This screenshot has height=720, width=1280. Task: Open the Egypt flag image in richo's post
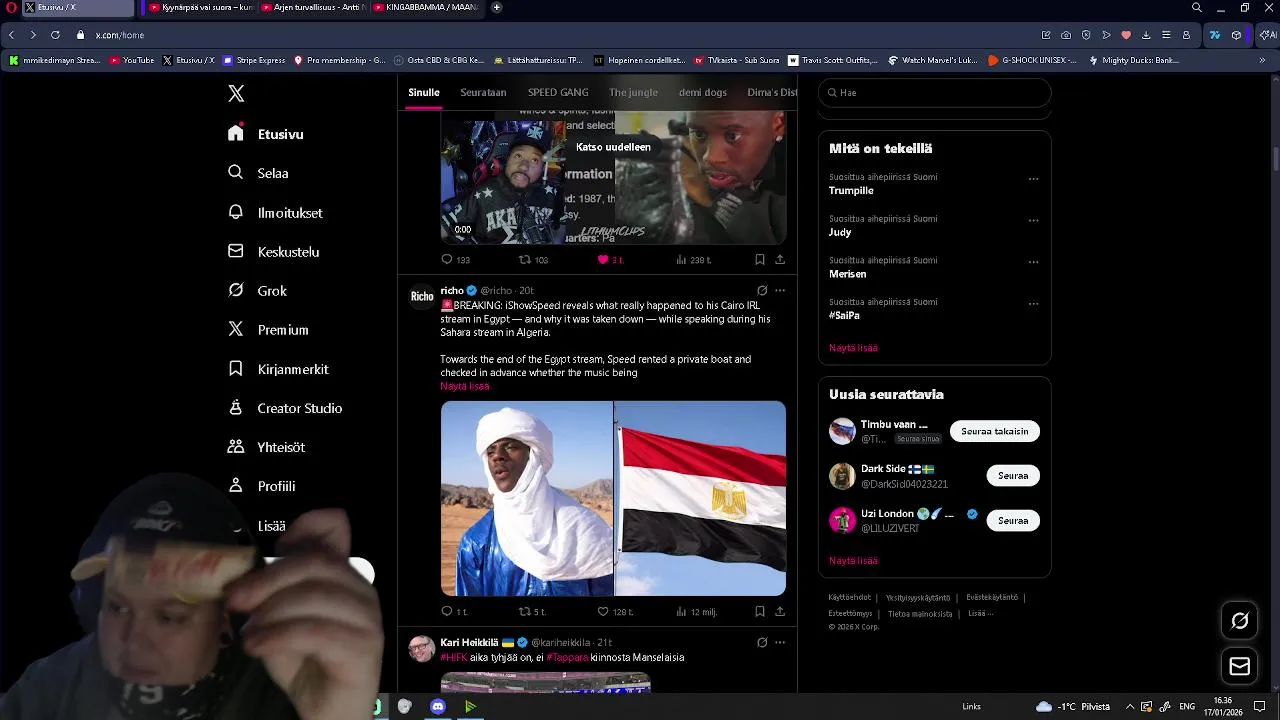click(701, 498)
